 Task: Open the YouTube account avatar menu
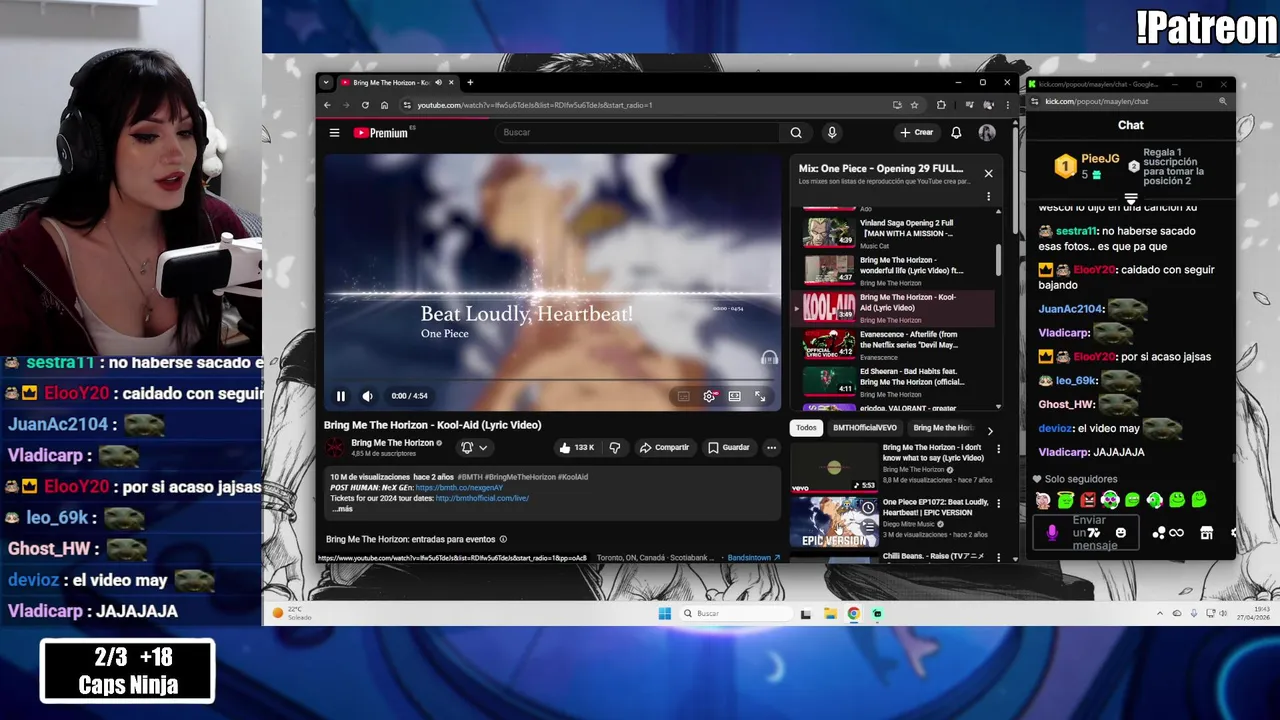(x=987, y=132)
